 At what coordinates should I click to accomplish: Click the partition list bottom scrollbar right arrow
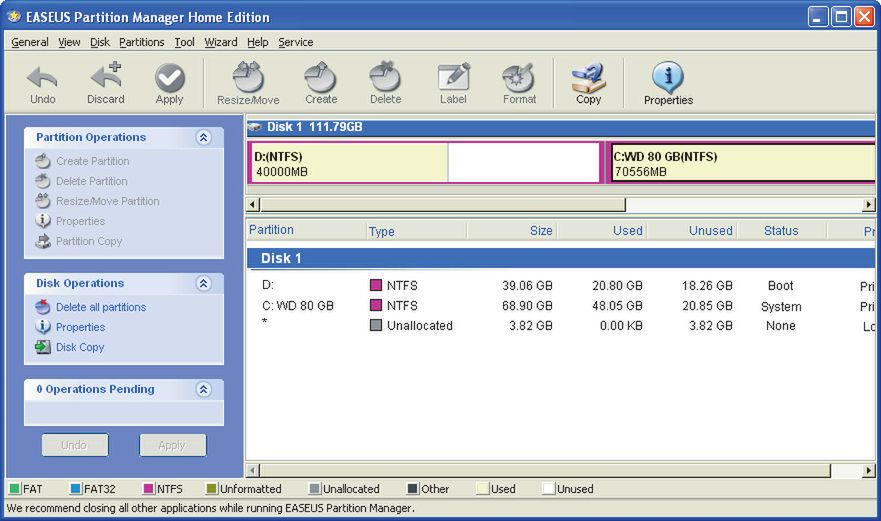coord(869,470)
